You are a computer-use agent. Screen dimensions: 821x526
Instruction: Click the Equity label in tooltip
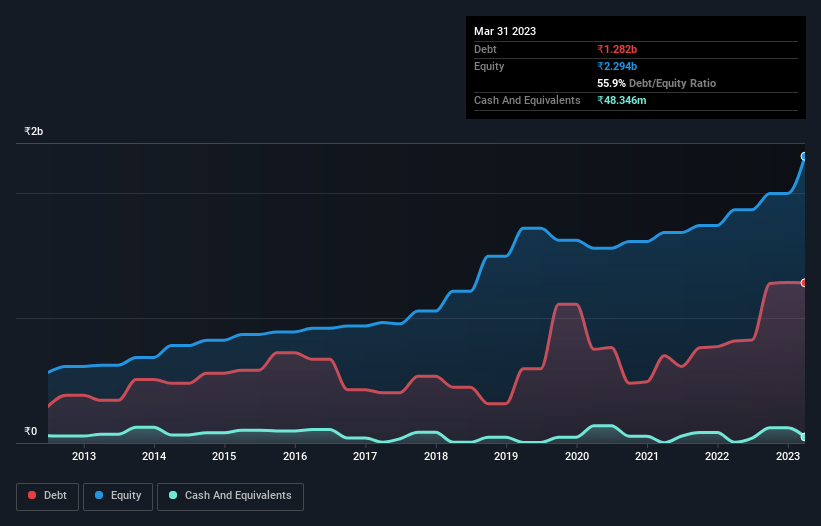[x=489, y=66]
